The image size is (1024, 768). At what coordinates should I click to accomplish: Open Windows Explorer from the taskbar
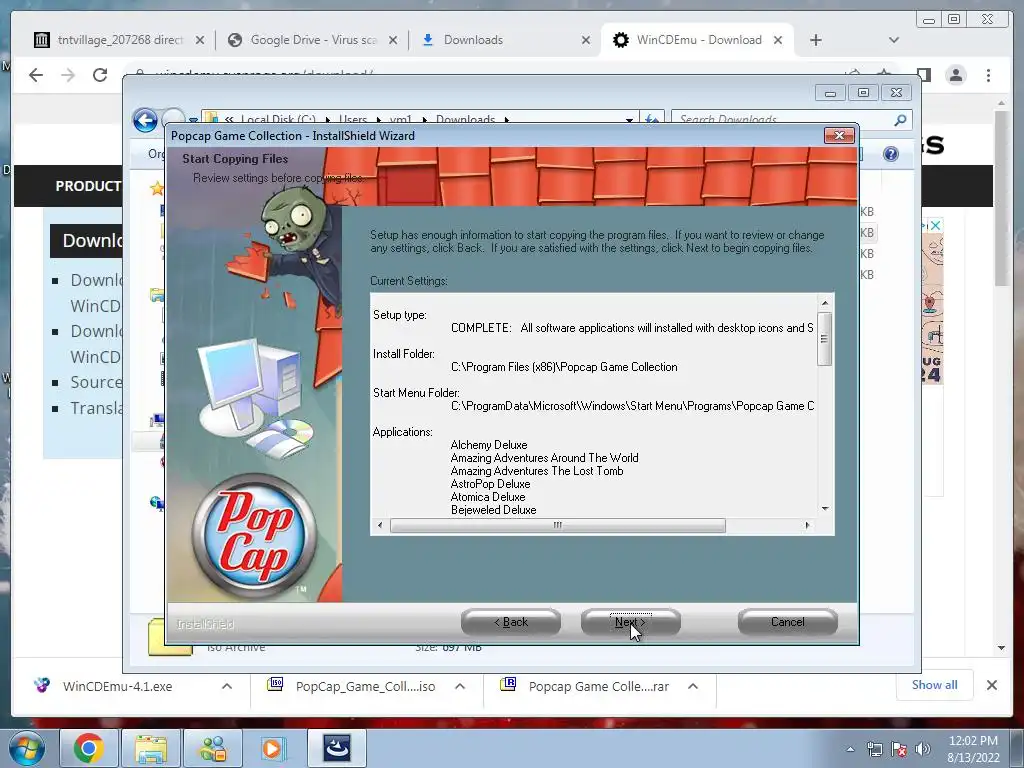(x=151, y=748)
